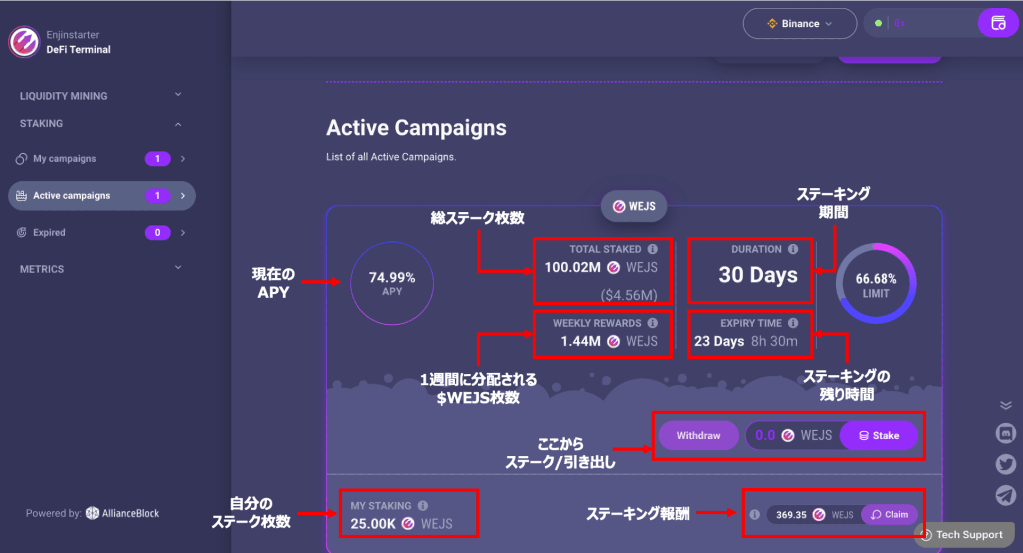Open the Discord community icon
Image resolution: width=1023 pixels, height=553 pixels.
(1006, 433)
